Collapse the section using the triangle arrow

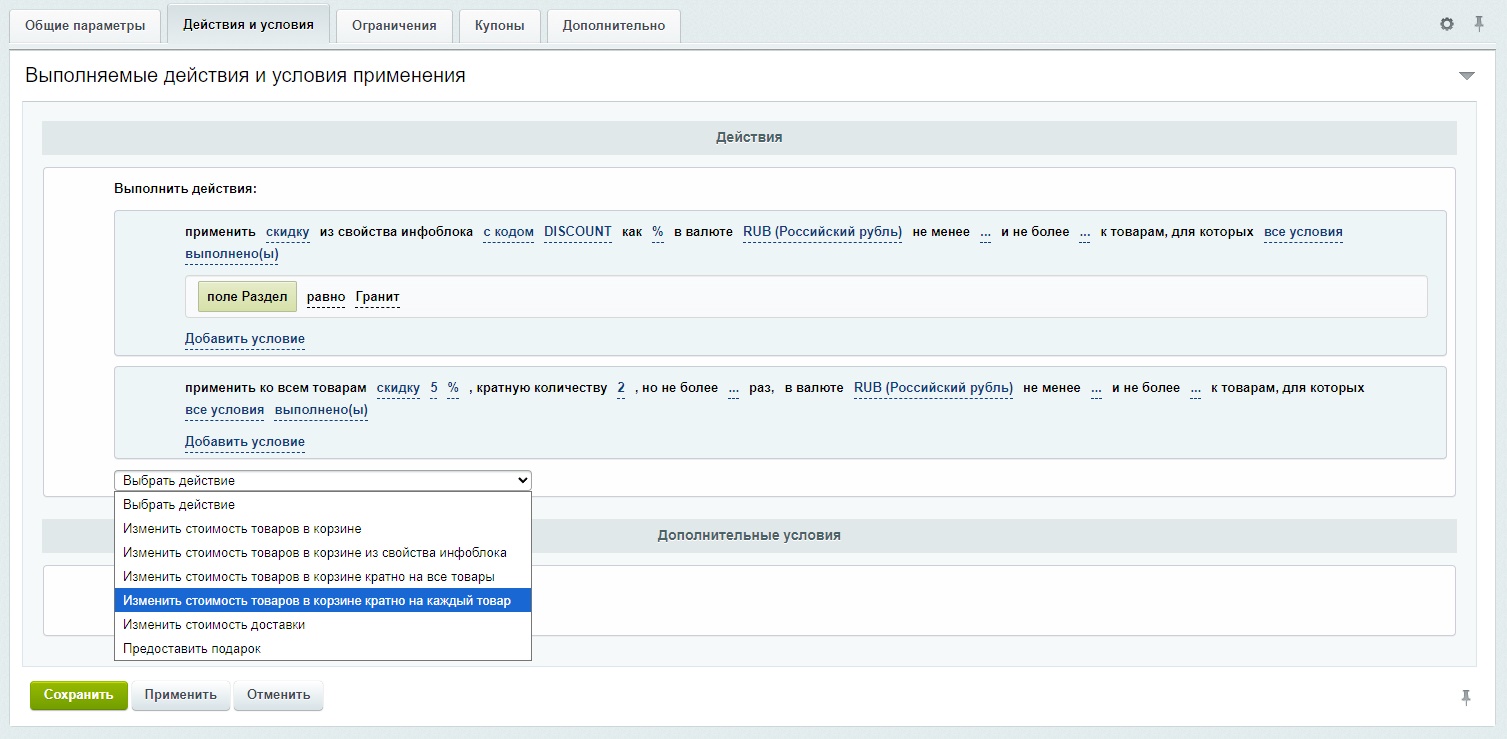pos(1467,76)
